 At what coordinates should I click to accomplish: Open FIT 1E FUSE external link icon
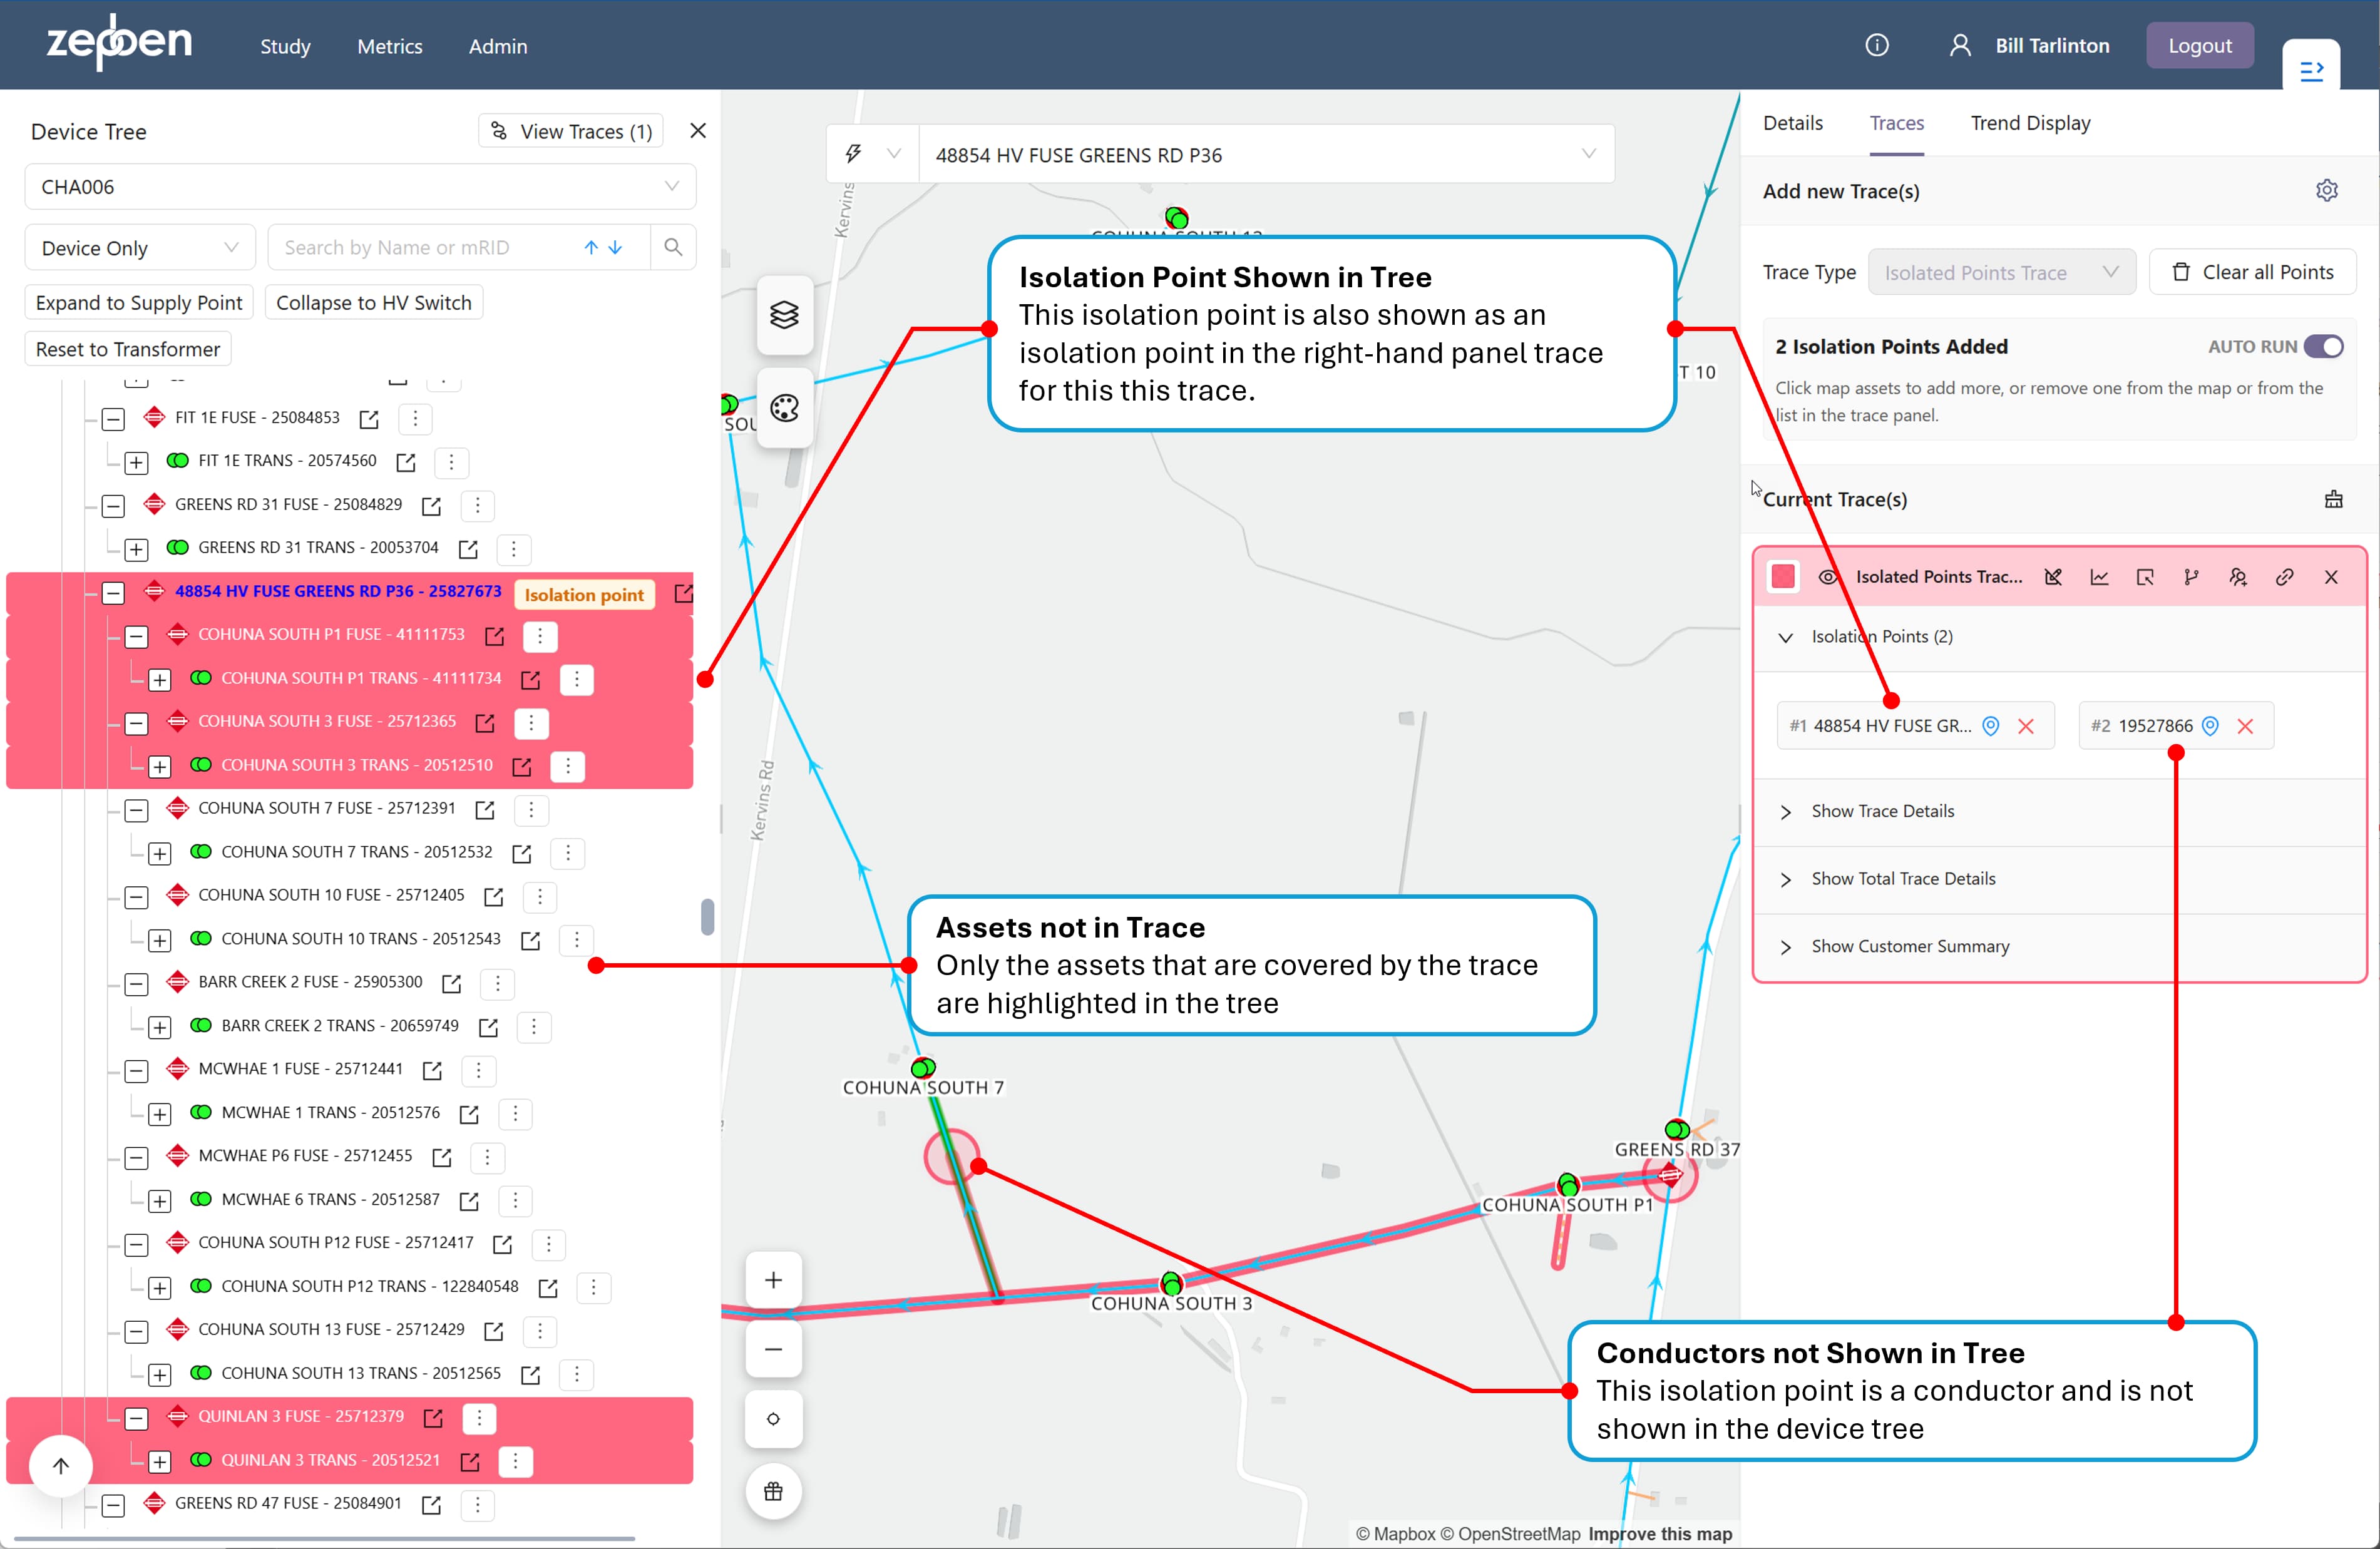[x=369, y=419]
